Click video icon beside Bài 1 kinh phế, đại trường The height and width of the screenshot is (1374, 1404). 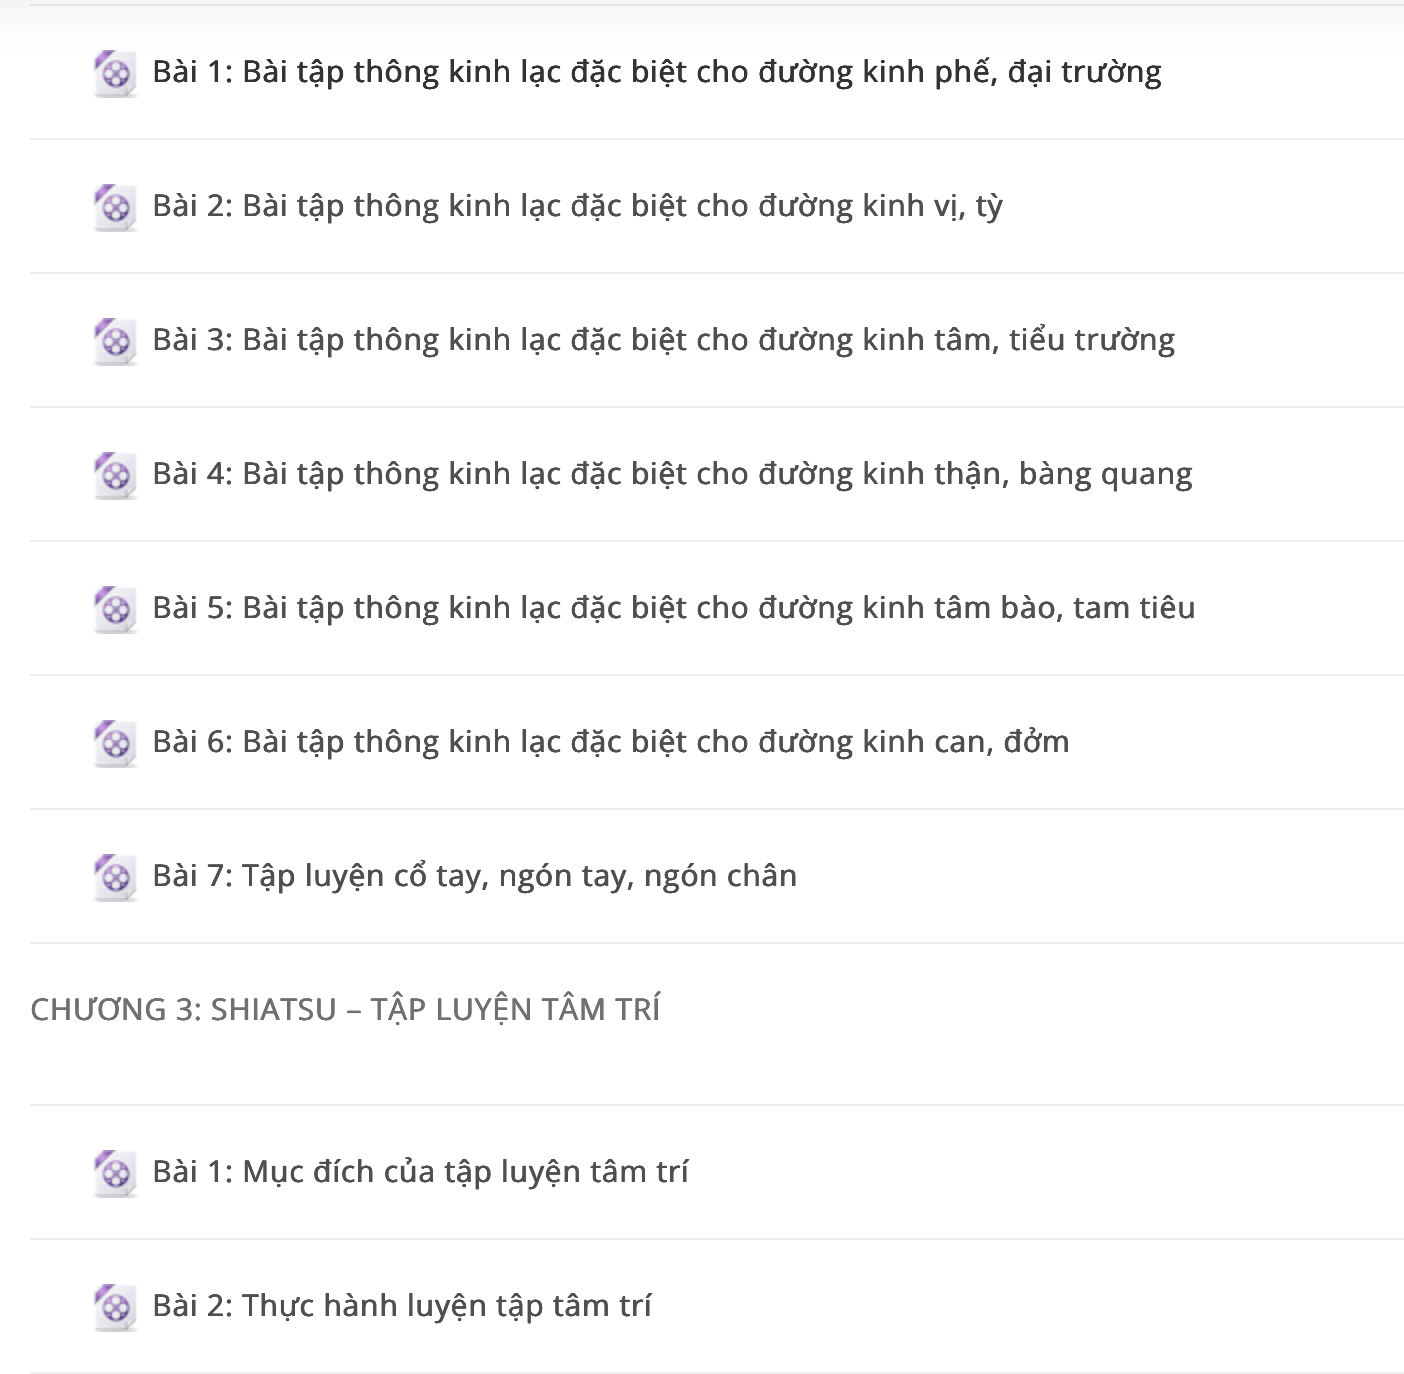[x=115, y=74]
